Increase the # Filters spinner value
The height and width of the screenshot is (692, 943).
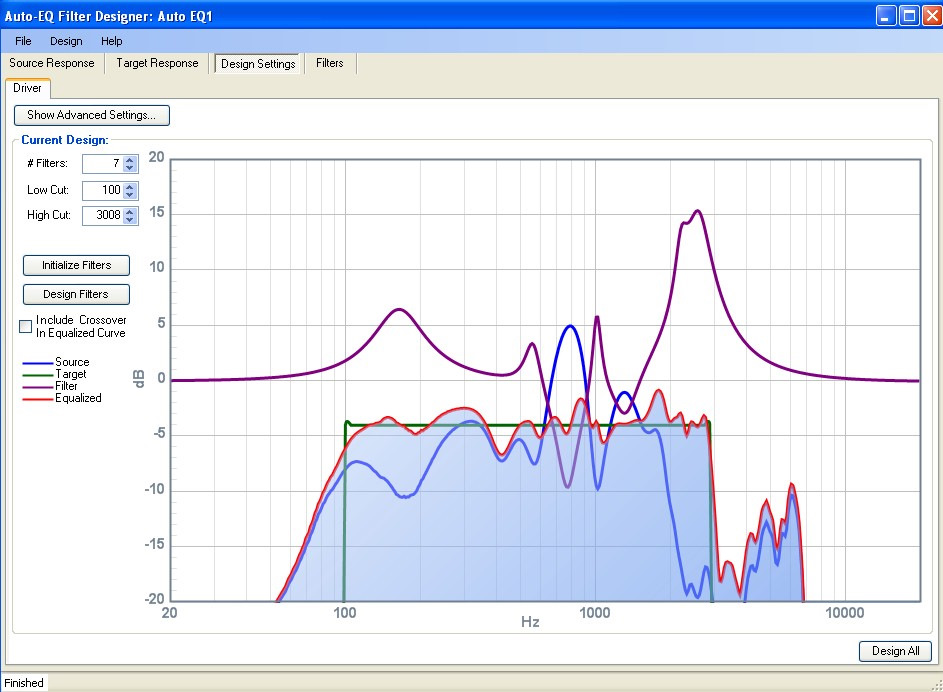tap(130, 159)
